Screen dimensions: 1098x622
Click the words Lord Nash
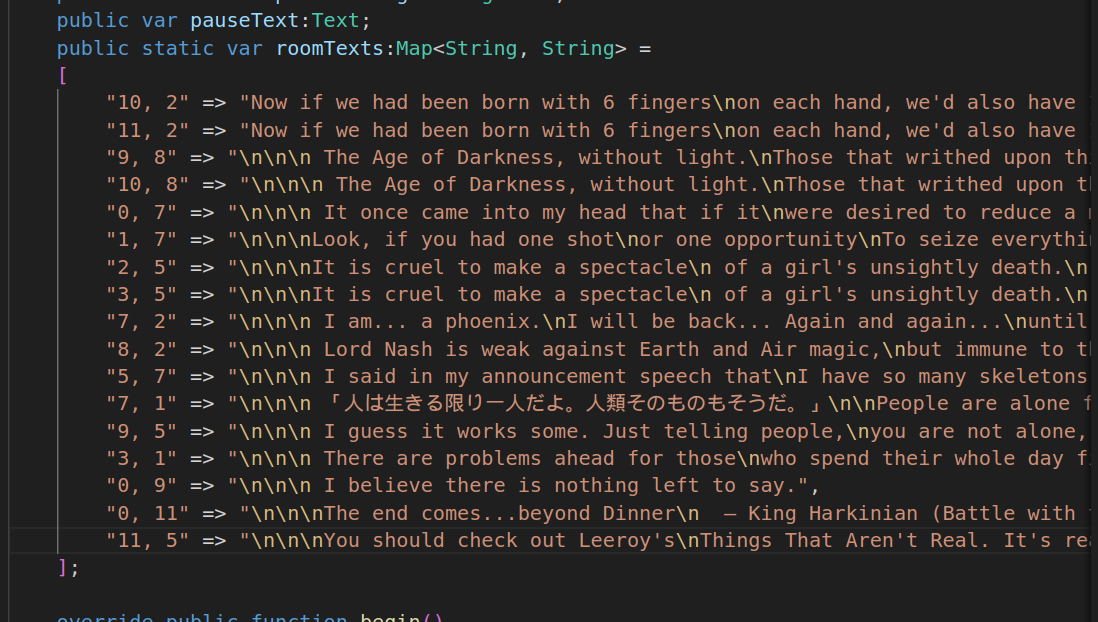click(372, 349)
